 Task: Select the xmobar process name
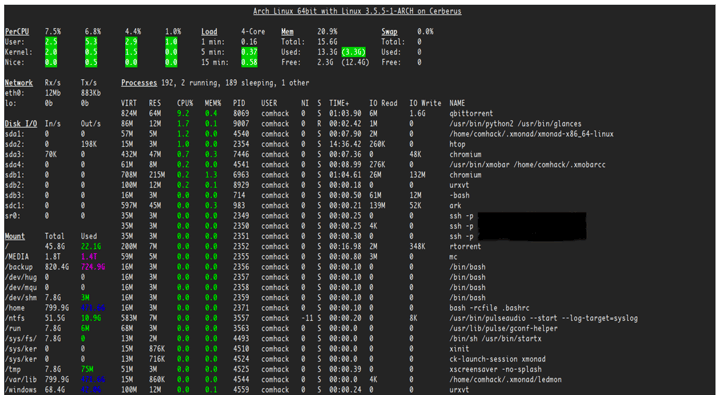point(527,164)
